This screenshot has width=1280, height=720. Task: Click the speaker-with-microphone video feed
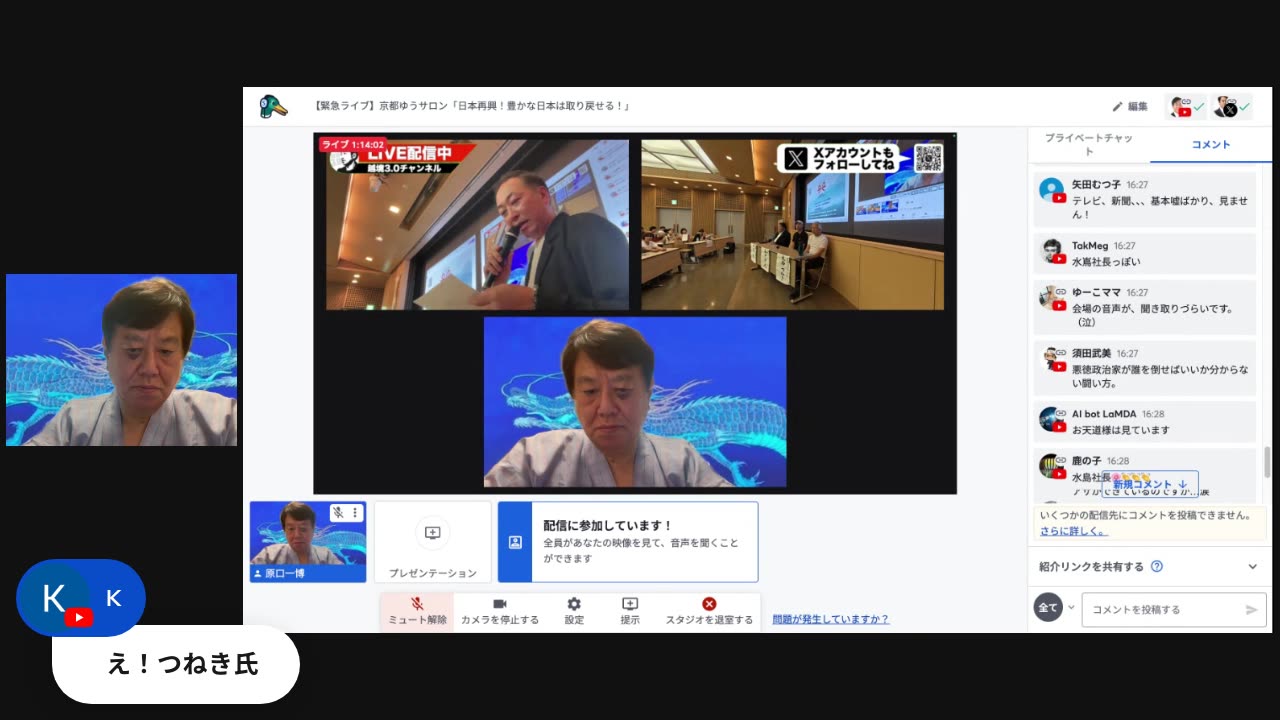coord(477,224)
